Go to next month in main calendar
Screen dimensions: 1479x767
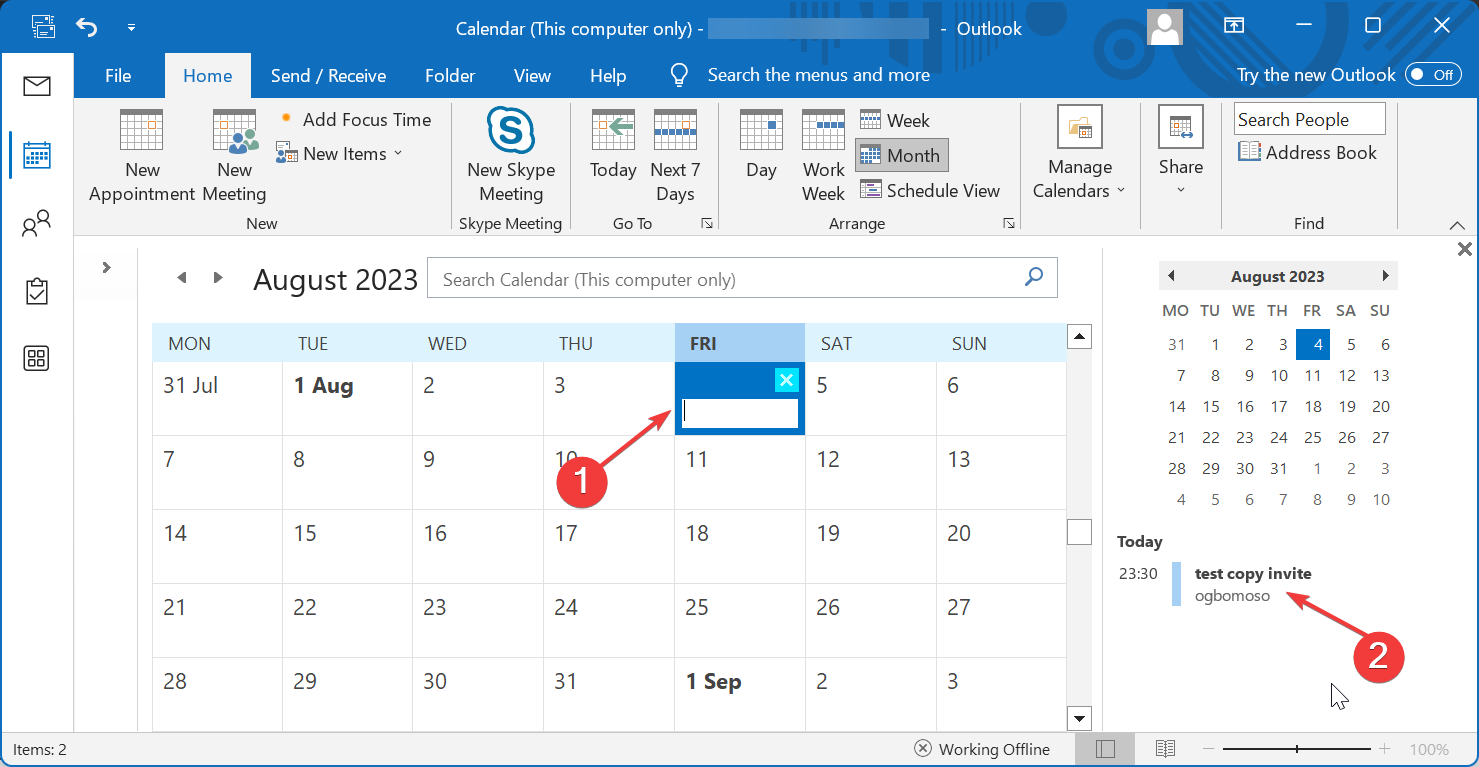[218, 278]
